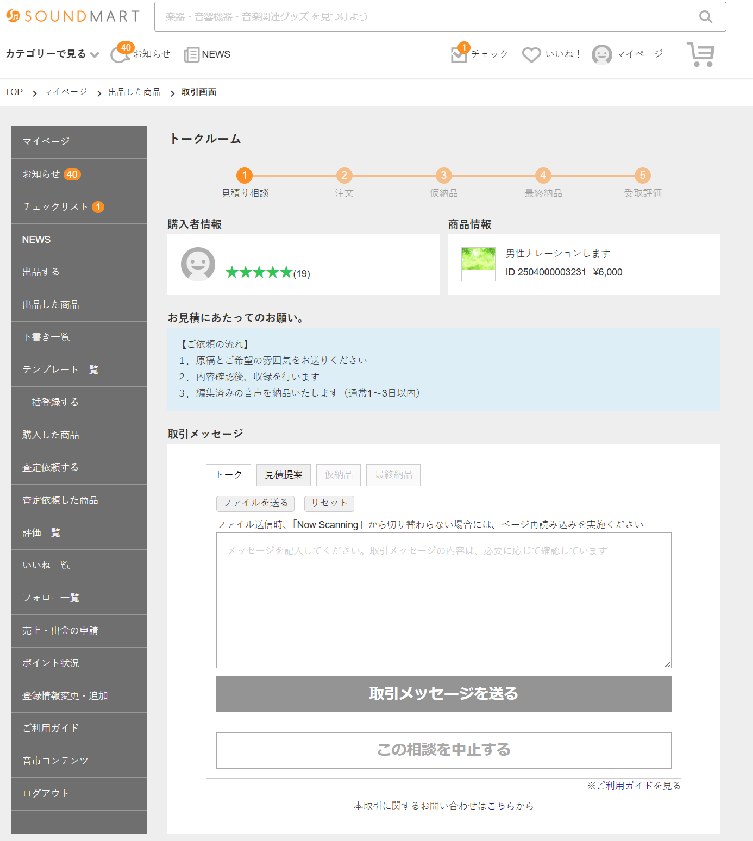Open My Page avatar icon in header

tap(602, 55)
